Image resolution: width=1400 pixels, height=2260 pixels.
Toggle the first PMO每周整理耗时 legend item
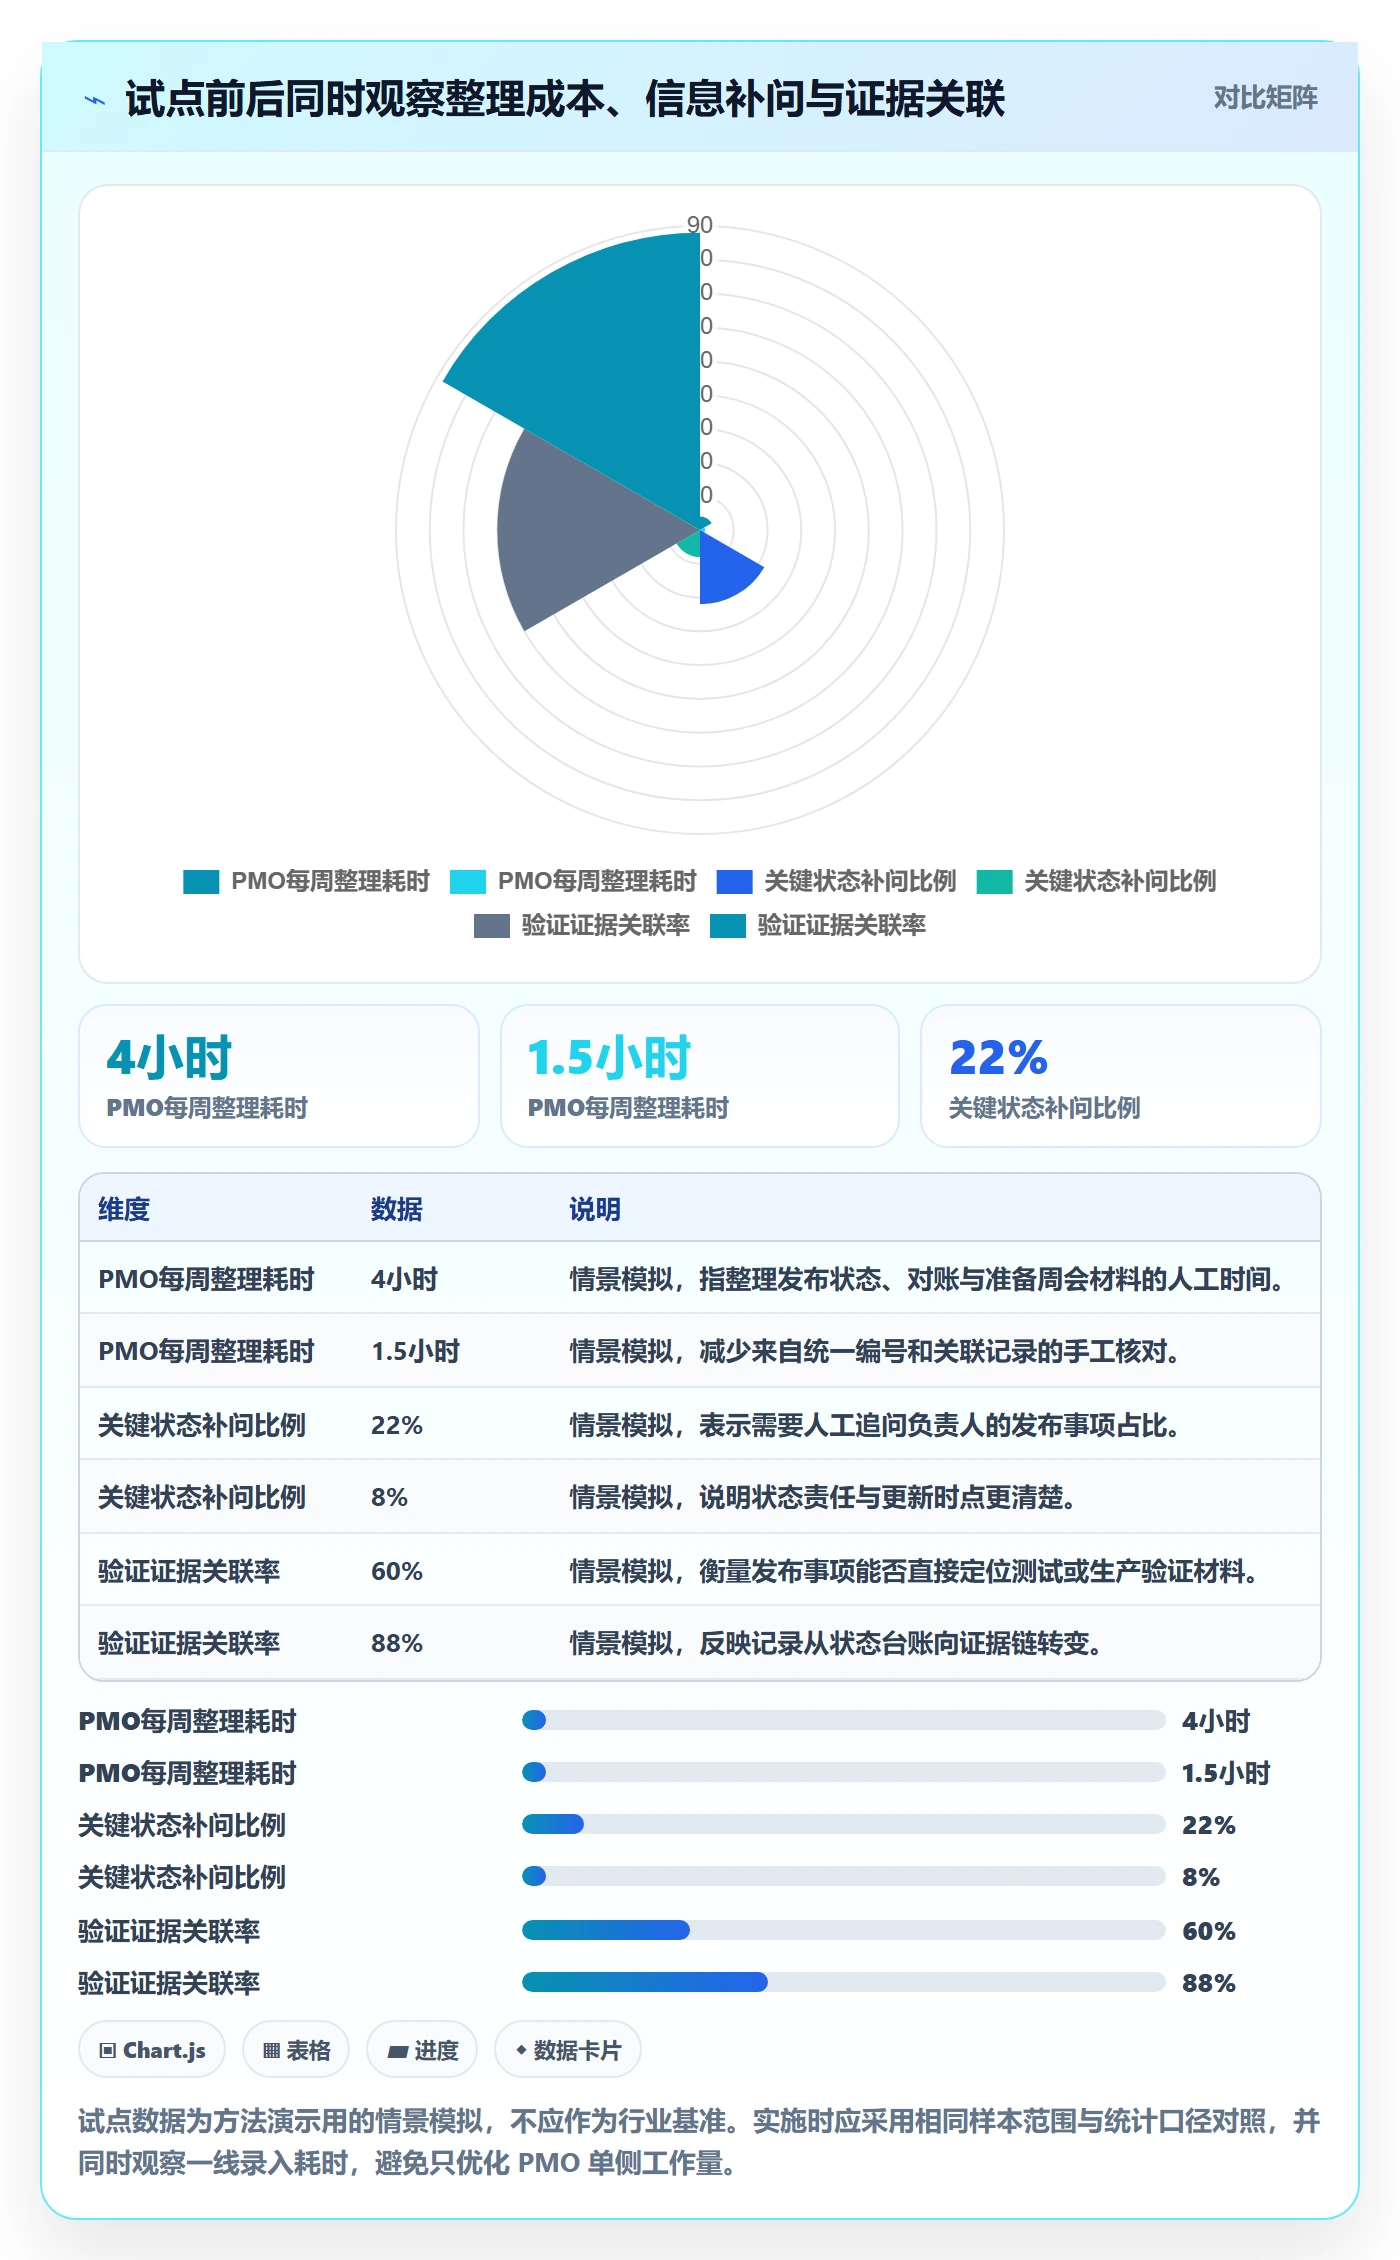point(306,881)
